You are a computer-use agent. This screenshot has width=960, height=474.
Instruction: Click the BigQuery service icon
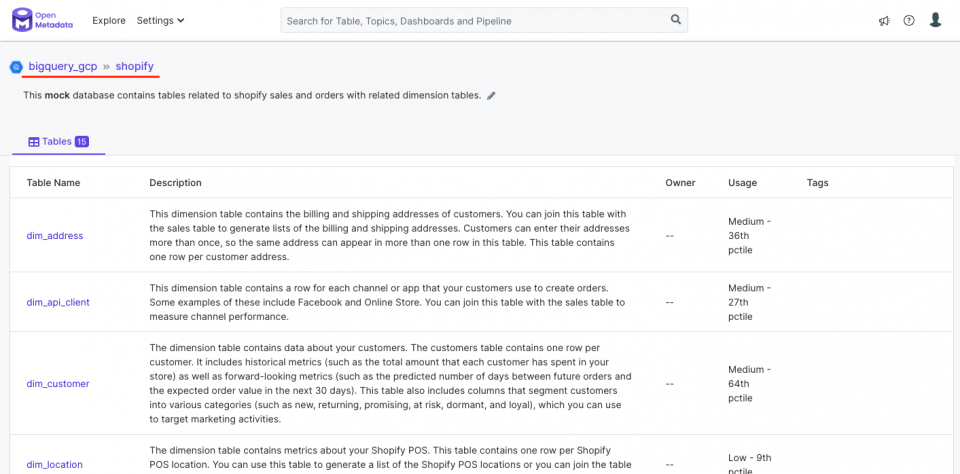pos(16,67)
